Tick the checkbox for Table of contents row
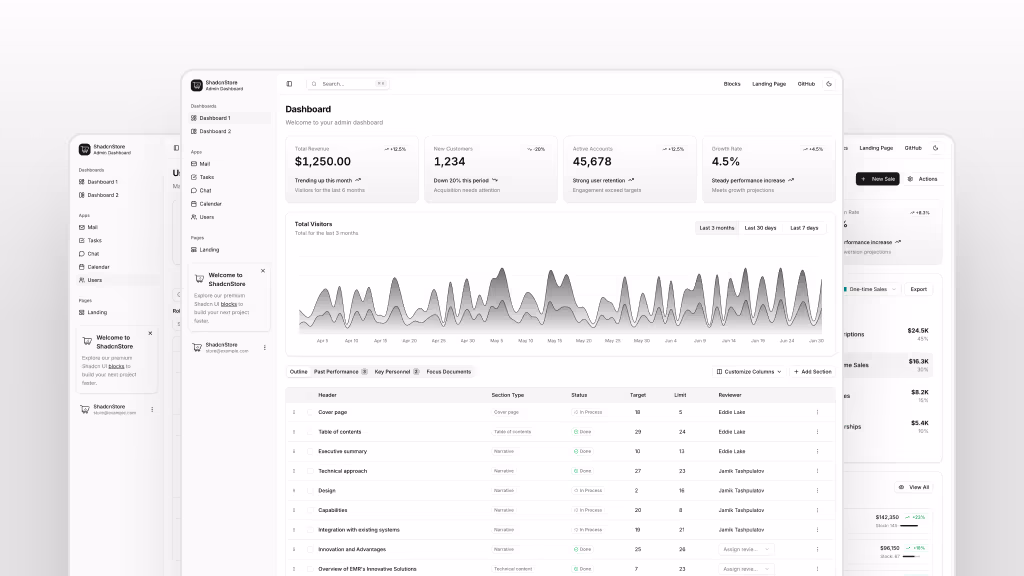 (x=310, y=432)
